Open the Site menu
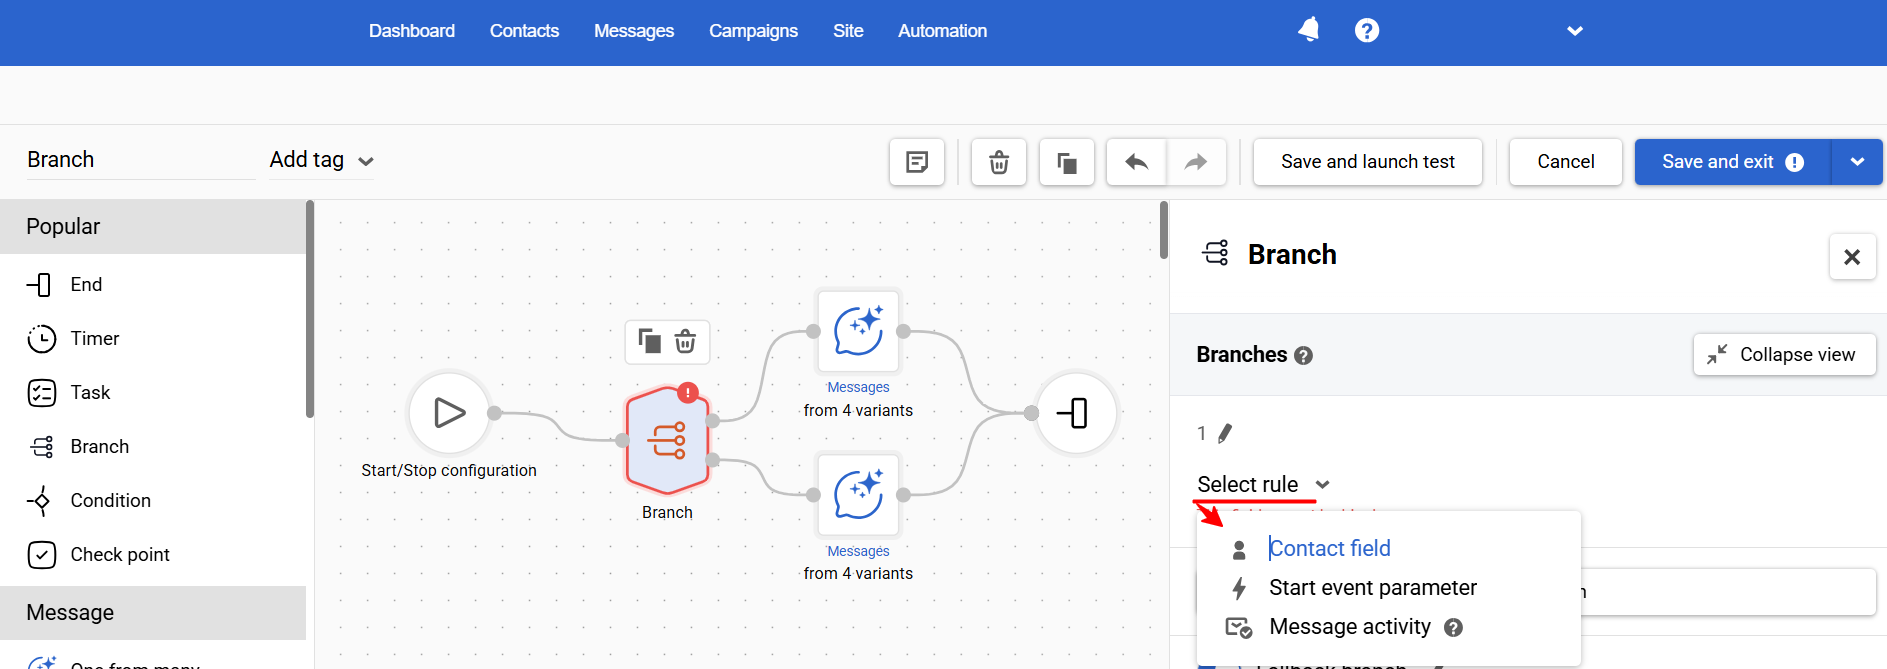The image size is (1887, 669). pyautogui.click(x=848, y=31)
